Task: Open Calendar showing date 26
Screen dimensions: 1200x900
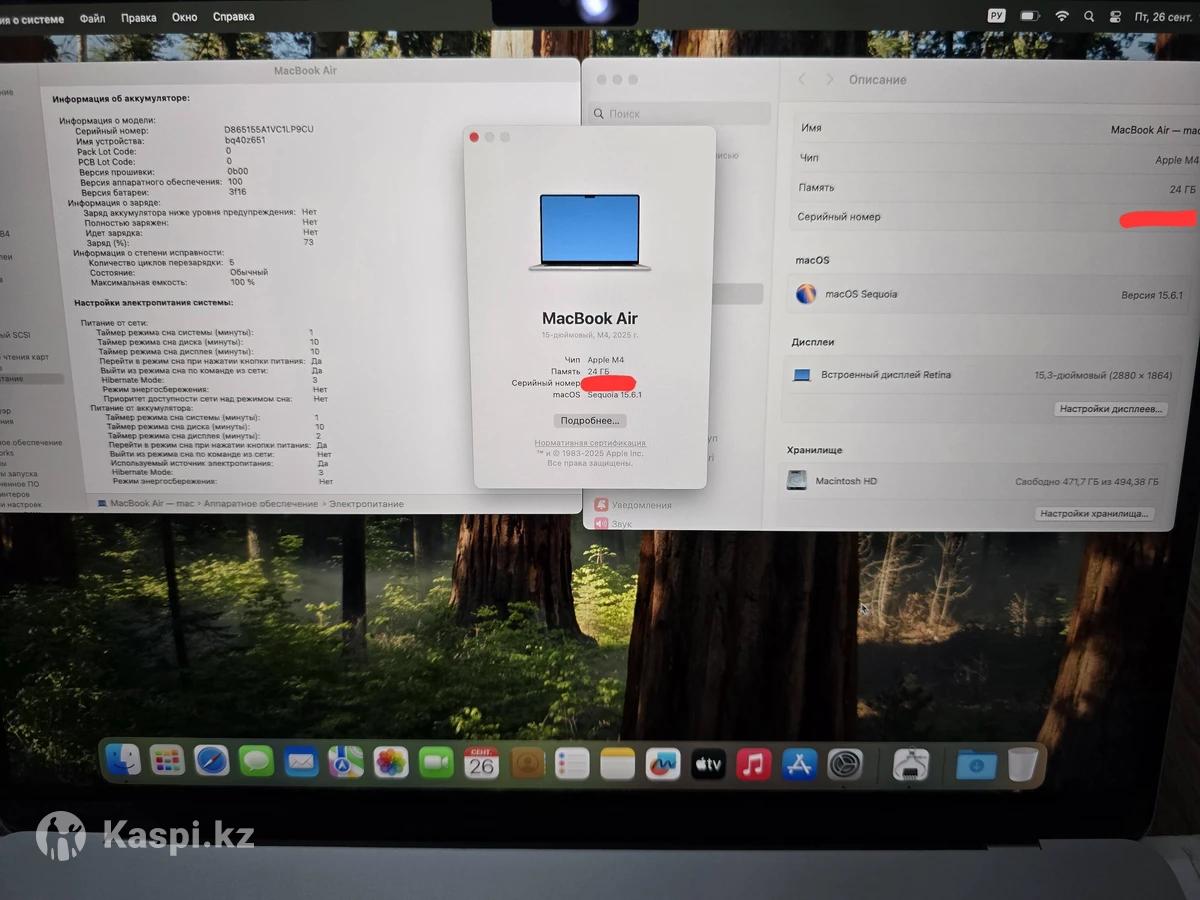Action: coord(481,764)
